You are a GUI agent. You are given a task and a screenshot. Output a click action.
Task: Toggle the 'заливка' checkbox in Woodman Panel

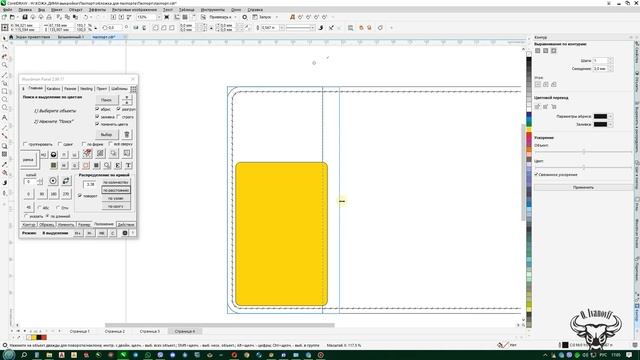97,117
